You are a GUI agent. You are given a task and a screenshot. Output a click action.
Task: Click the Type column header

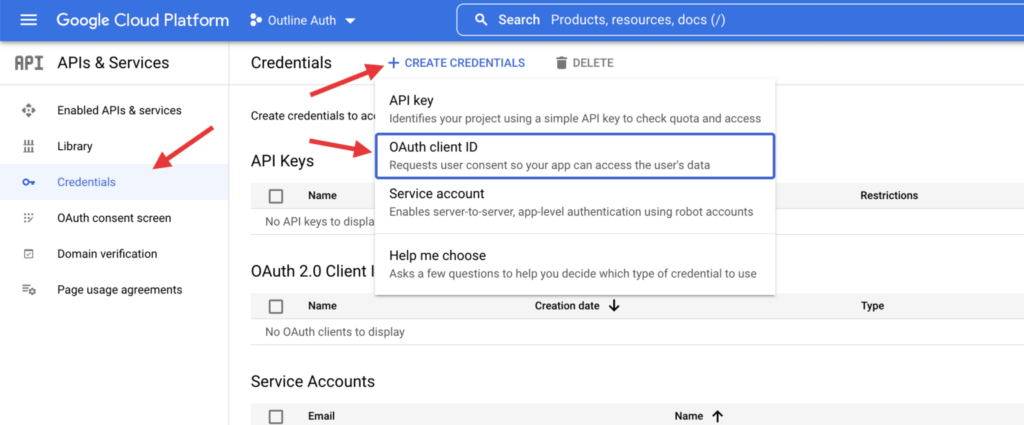point(872,306)
